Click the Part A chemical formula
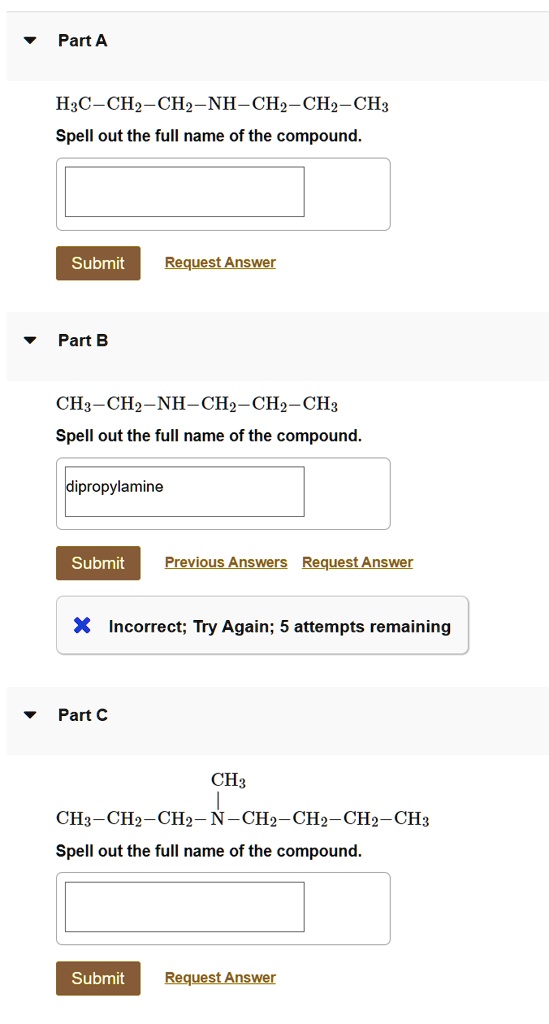 [223, 104]
